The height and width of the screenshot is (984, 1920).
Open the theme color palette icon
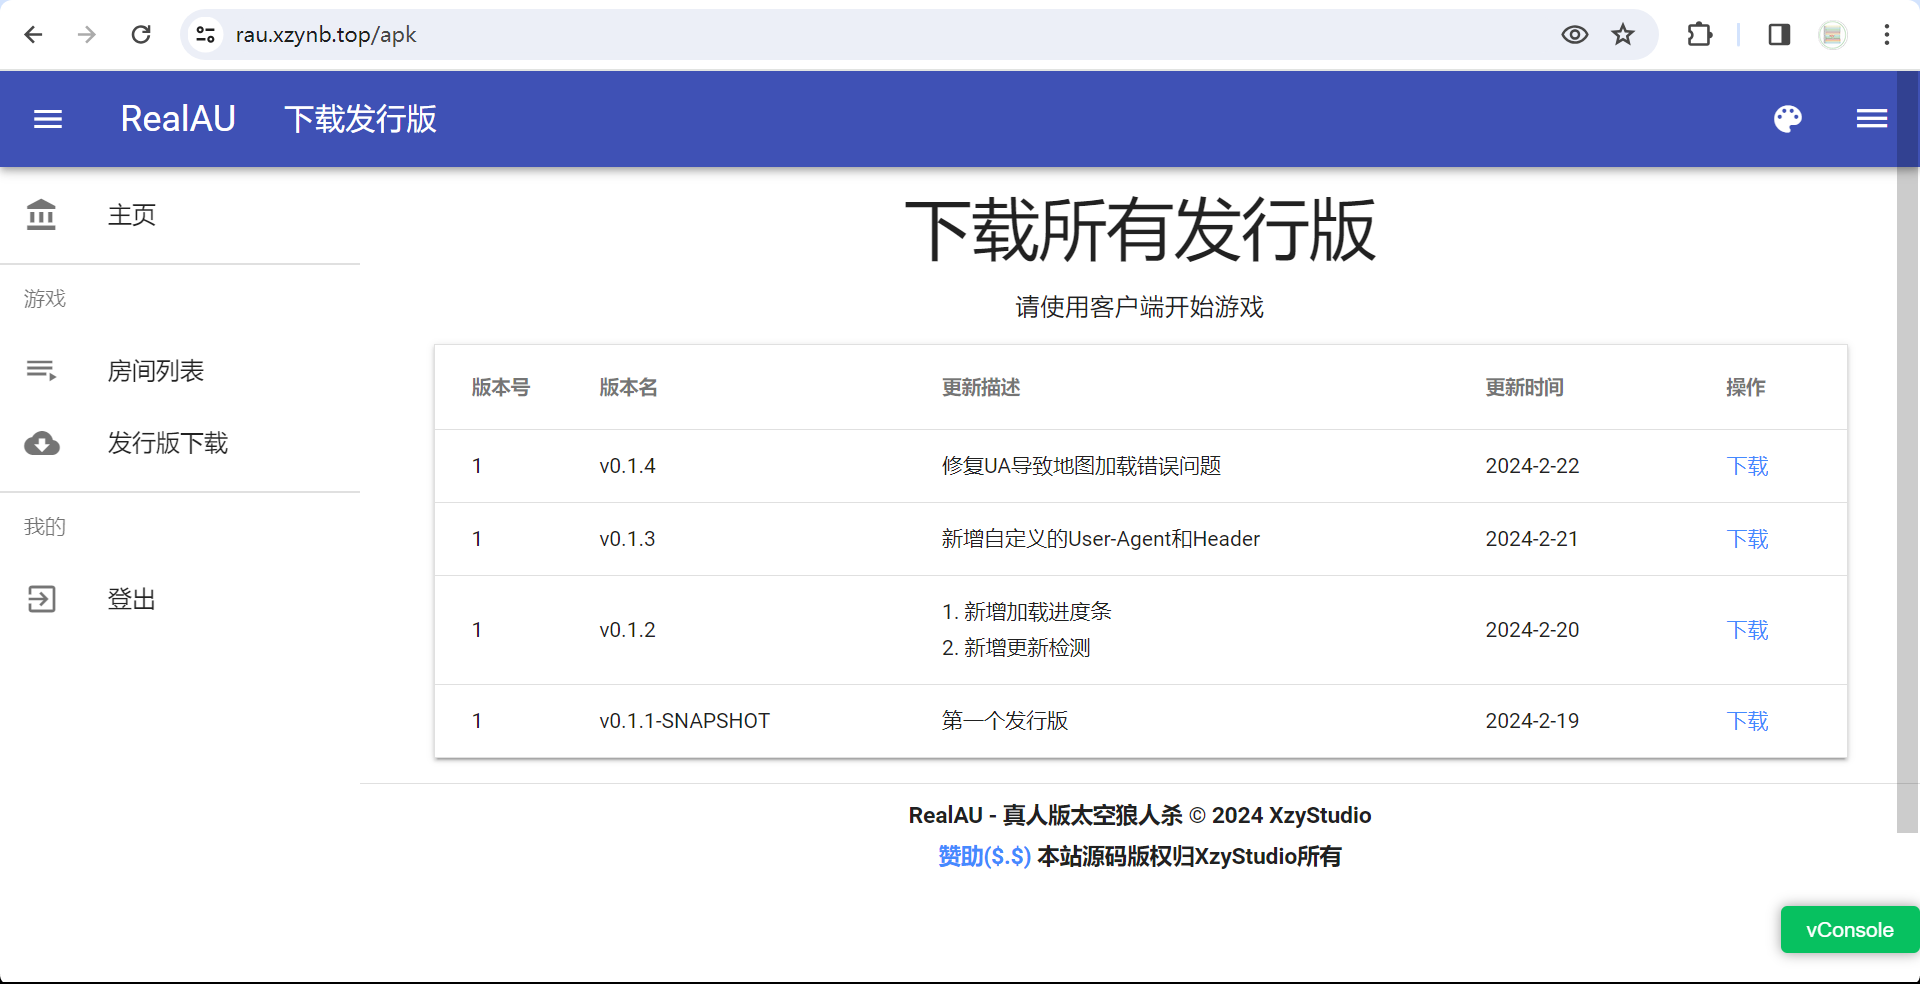[1788, 119]
